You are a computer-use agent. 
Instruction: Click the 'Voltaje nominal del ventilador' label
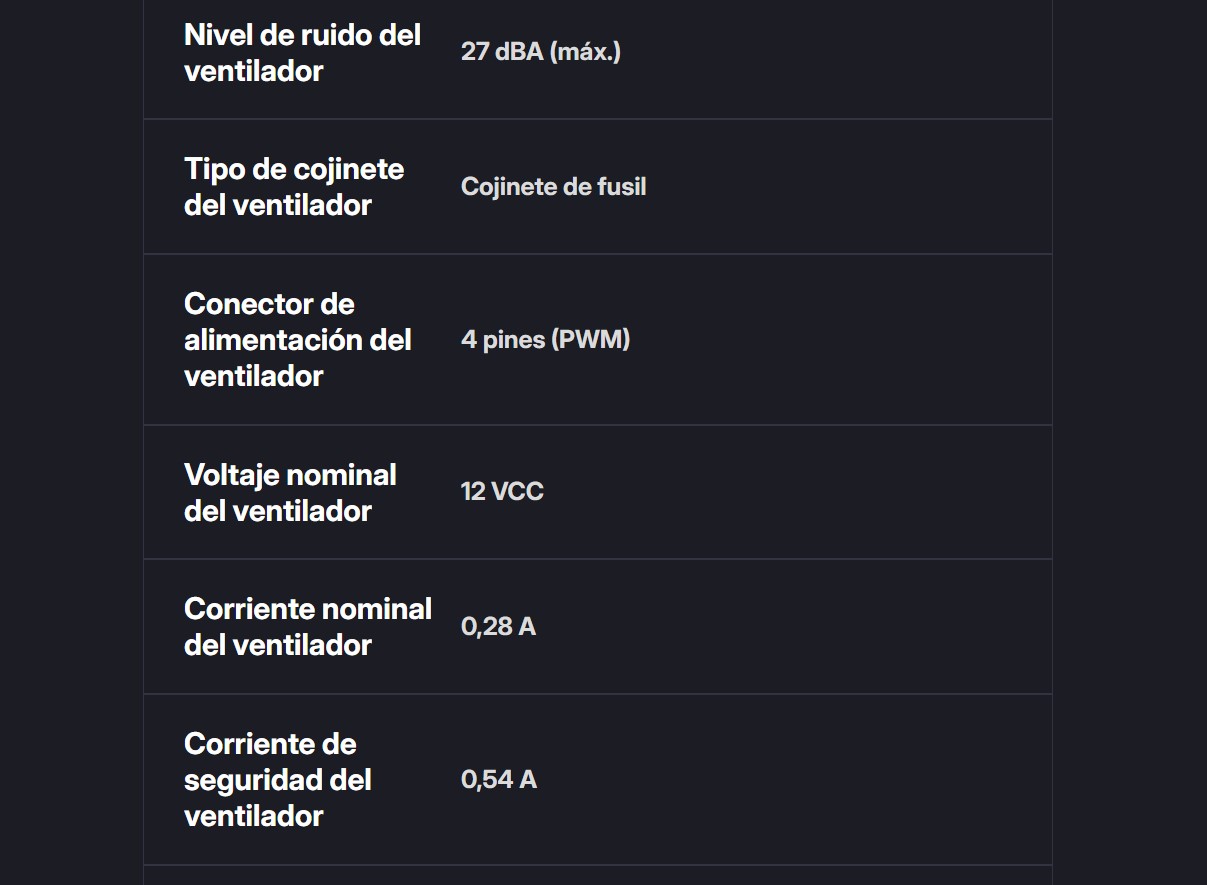(x=290, y=493)
